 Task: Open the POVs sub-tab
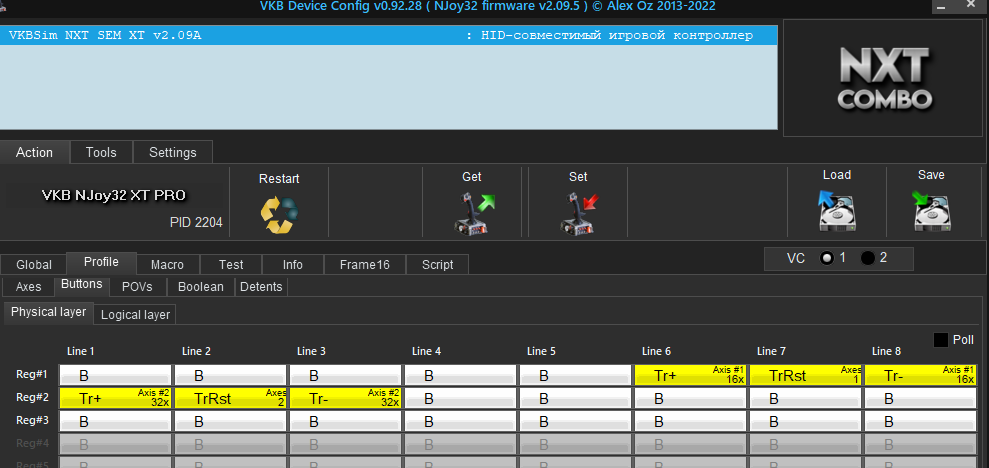click(138, 287)
